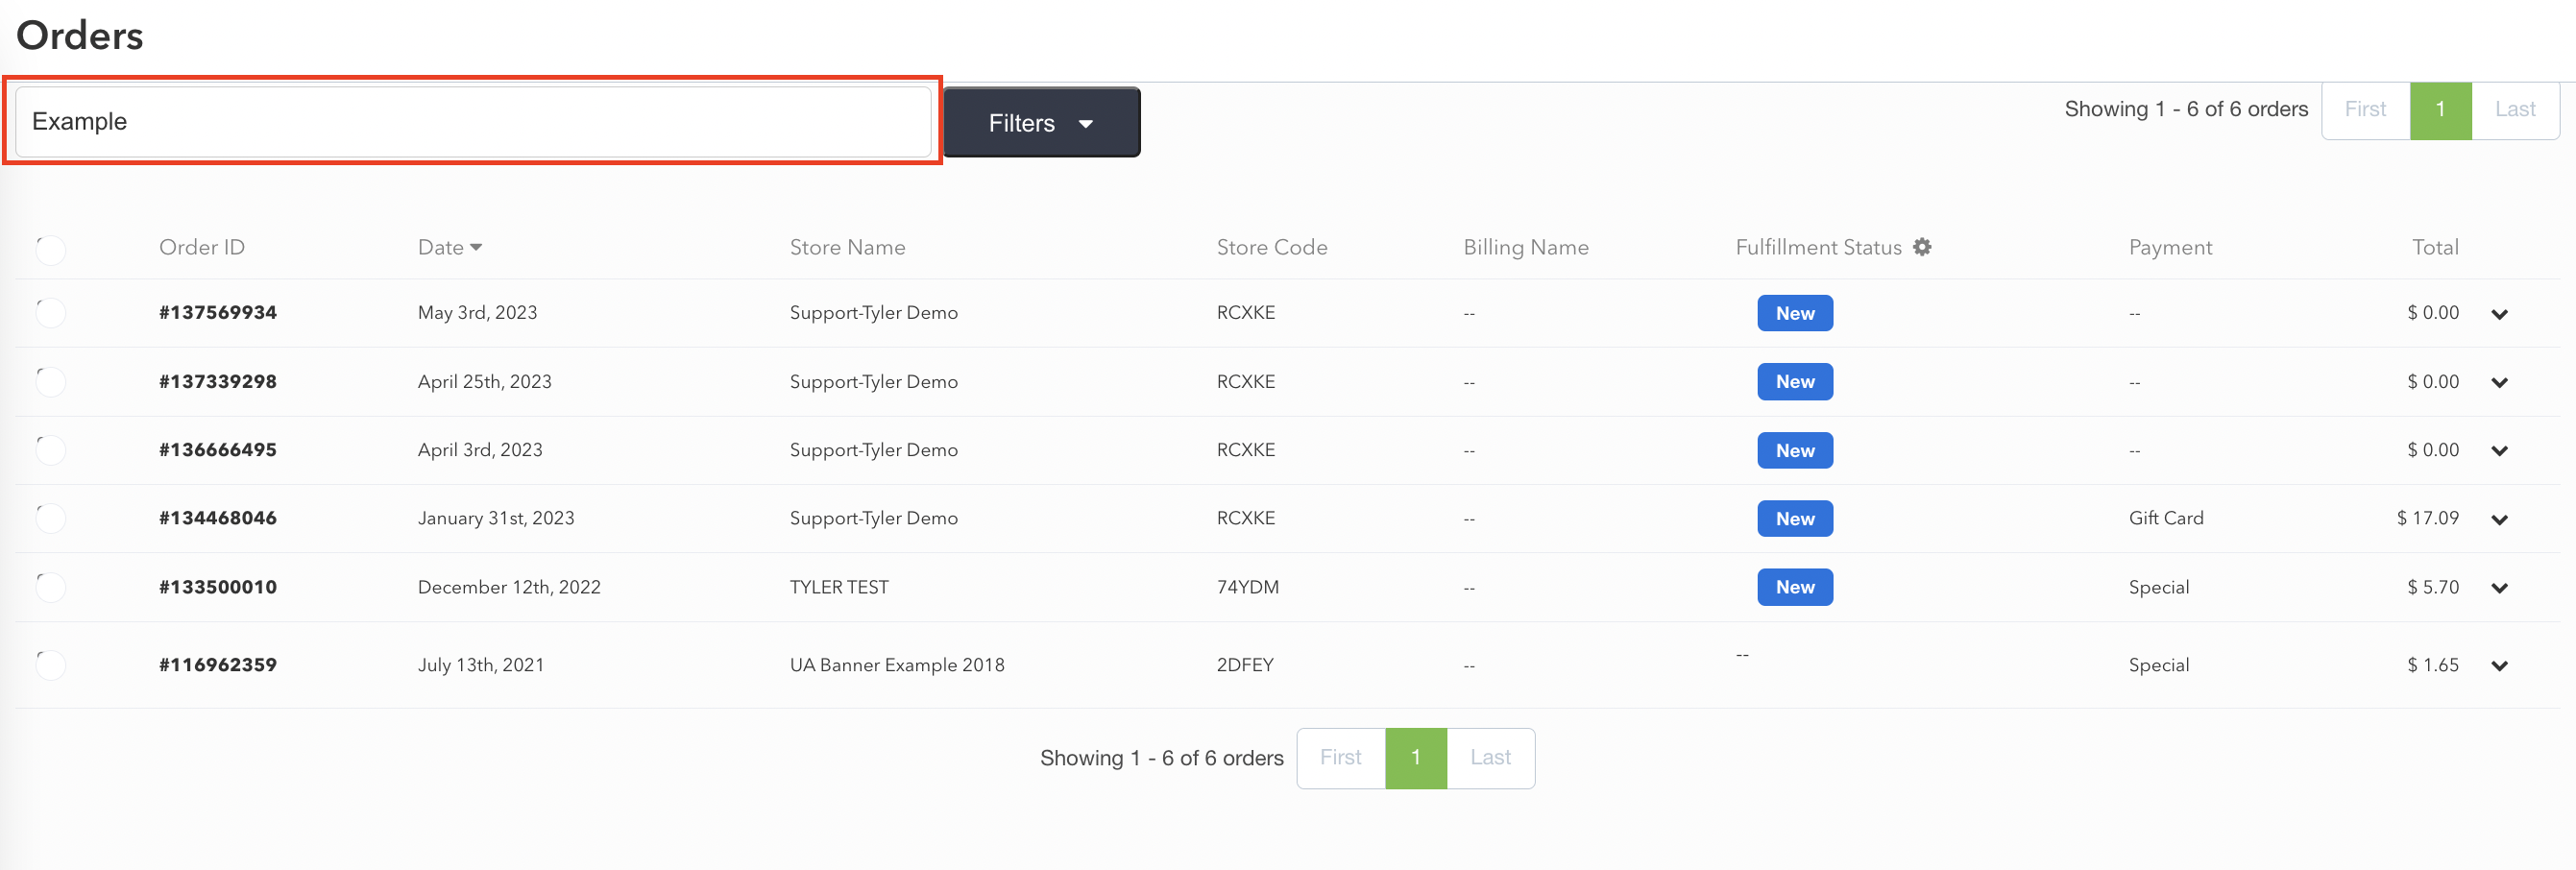
Task: Go to page 1 in top pagination
Action: pyautogui.click(x=2440, y=110)
